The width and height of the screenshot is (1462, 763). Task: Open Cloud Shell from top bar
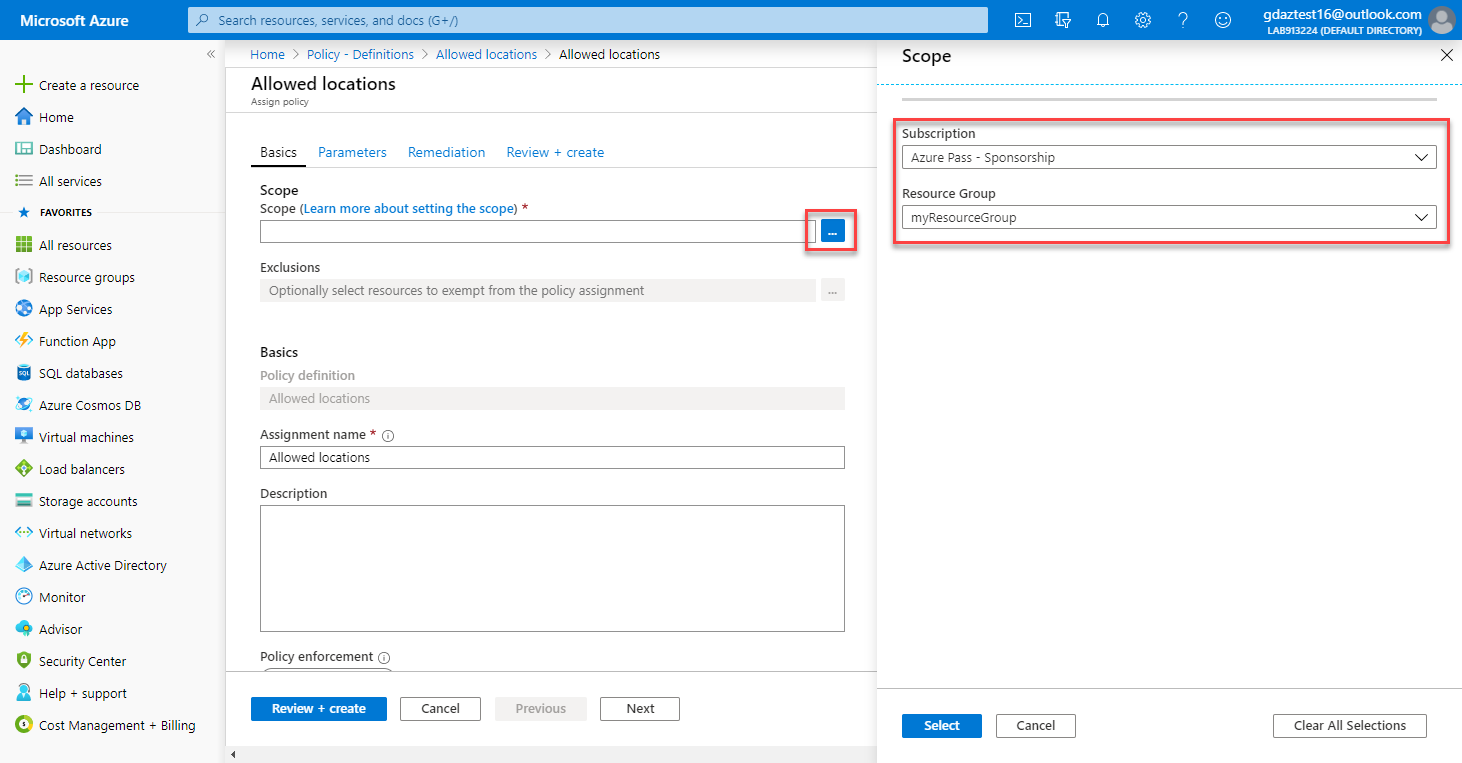[x=1023, y=20]
